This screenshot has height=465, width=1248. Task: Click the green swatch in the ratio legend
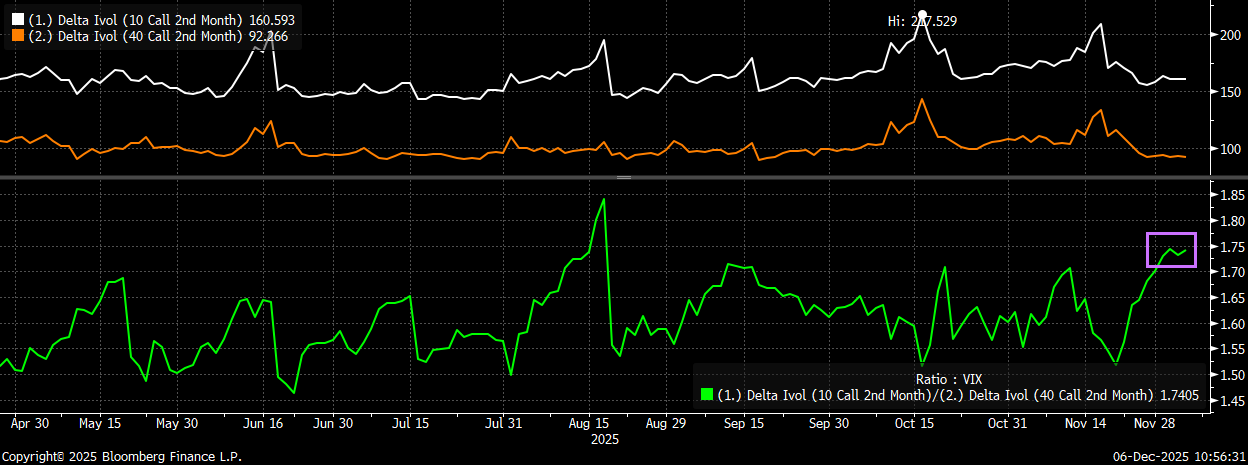(x=707, y=395)
